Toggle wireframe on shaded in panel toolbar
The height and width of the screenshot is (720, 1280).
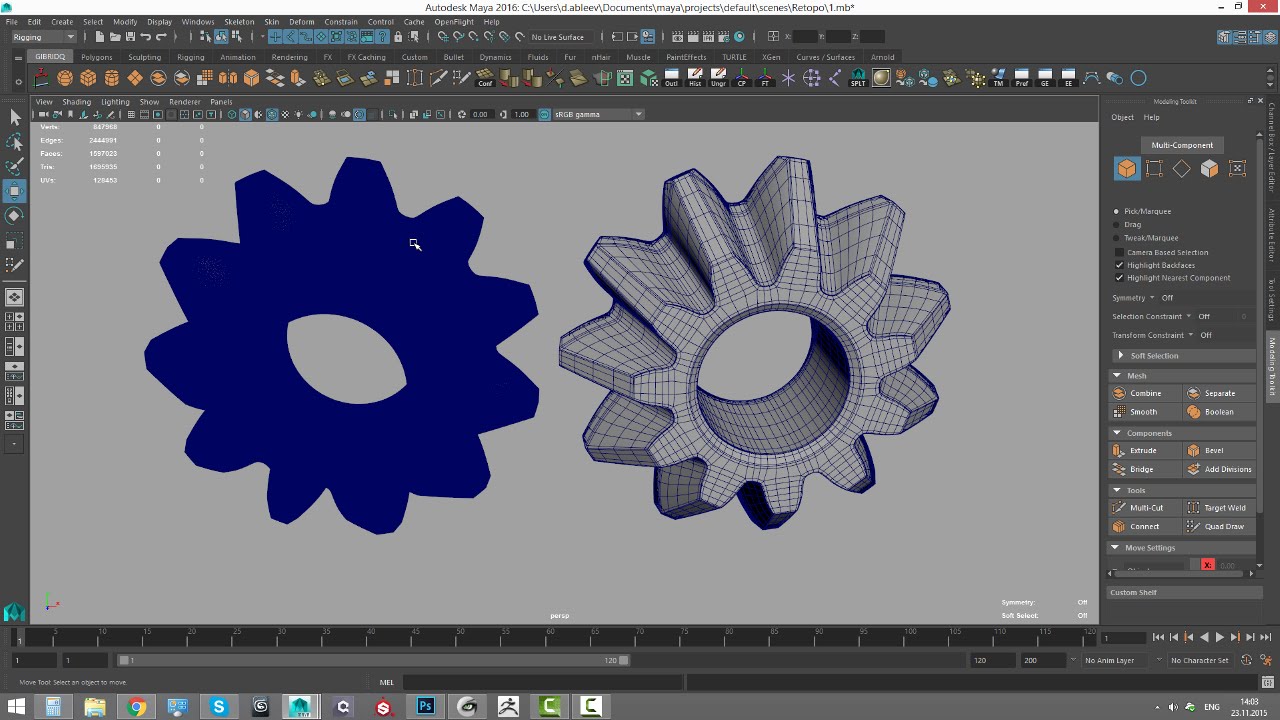(x=271, y=114)
